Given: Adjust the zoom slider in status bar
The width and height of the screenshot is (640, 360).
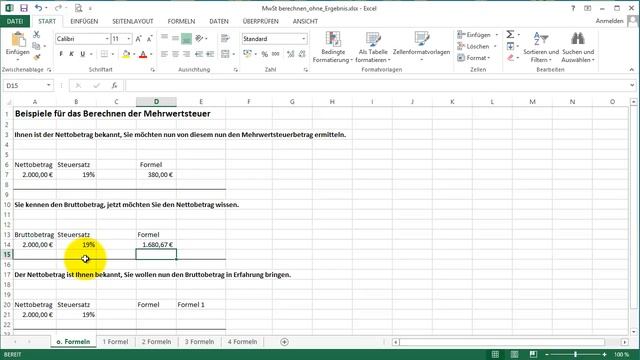Looking at the screenshot, I should click(x=576, y=354).
